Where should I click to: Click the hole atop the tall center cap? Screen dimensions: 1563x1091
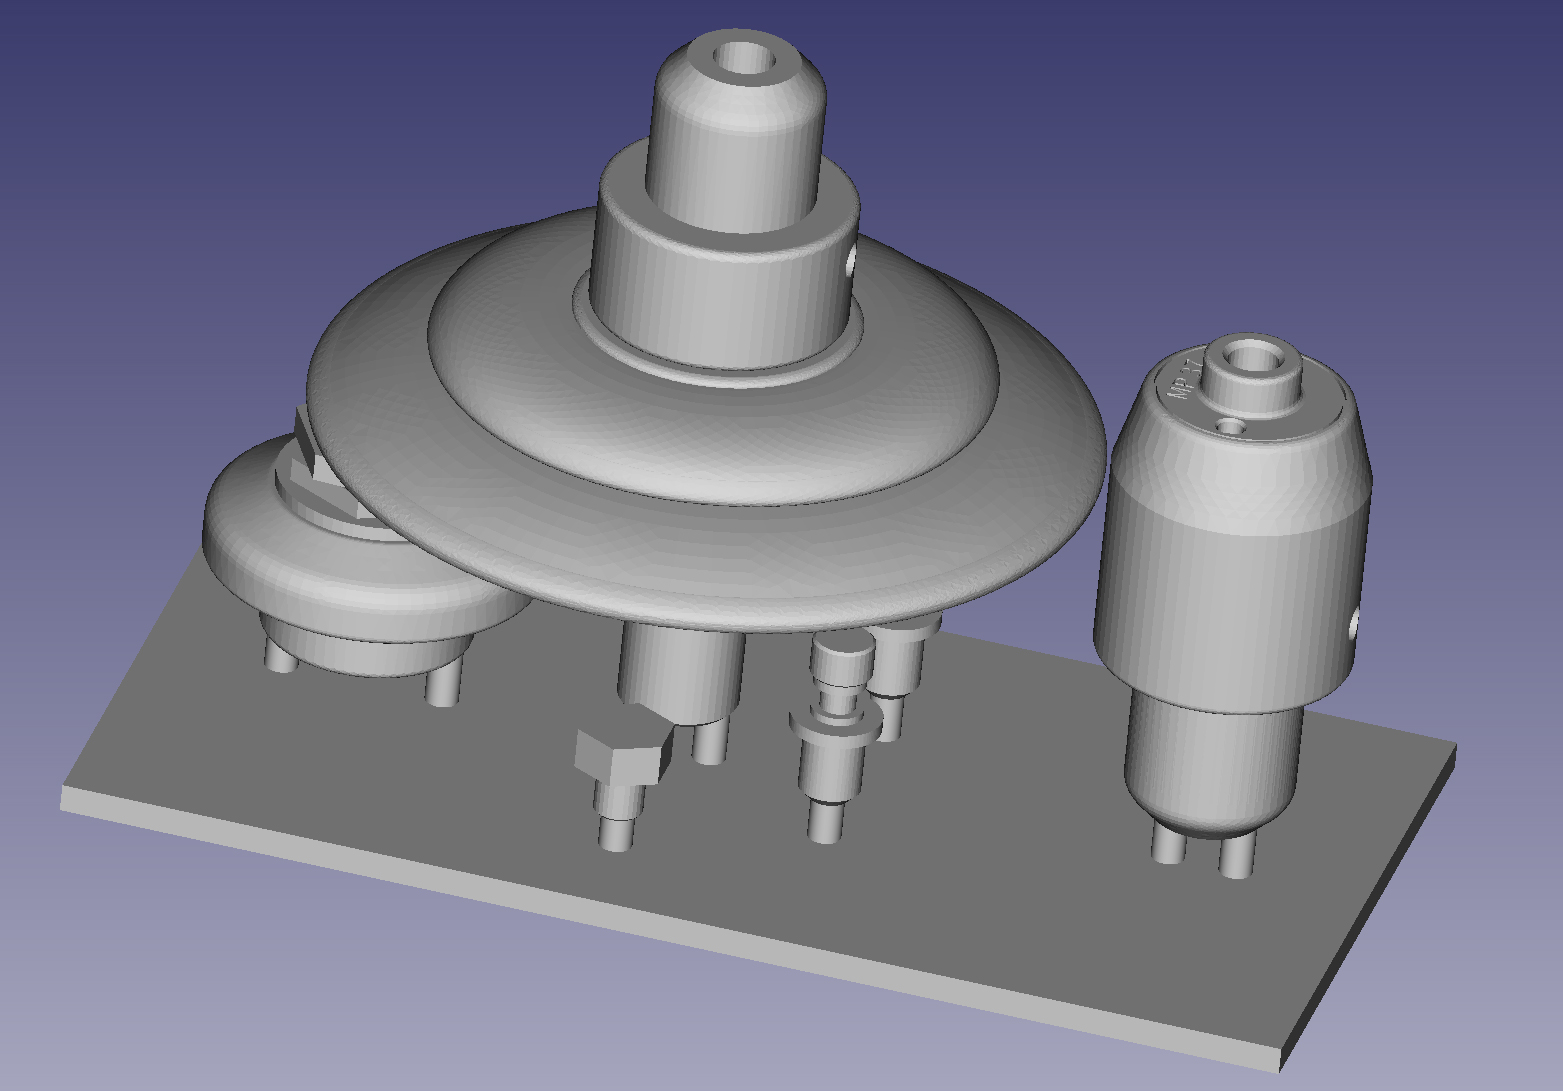(742, 57)
